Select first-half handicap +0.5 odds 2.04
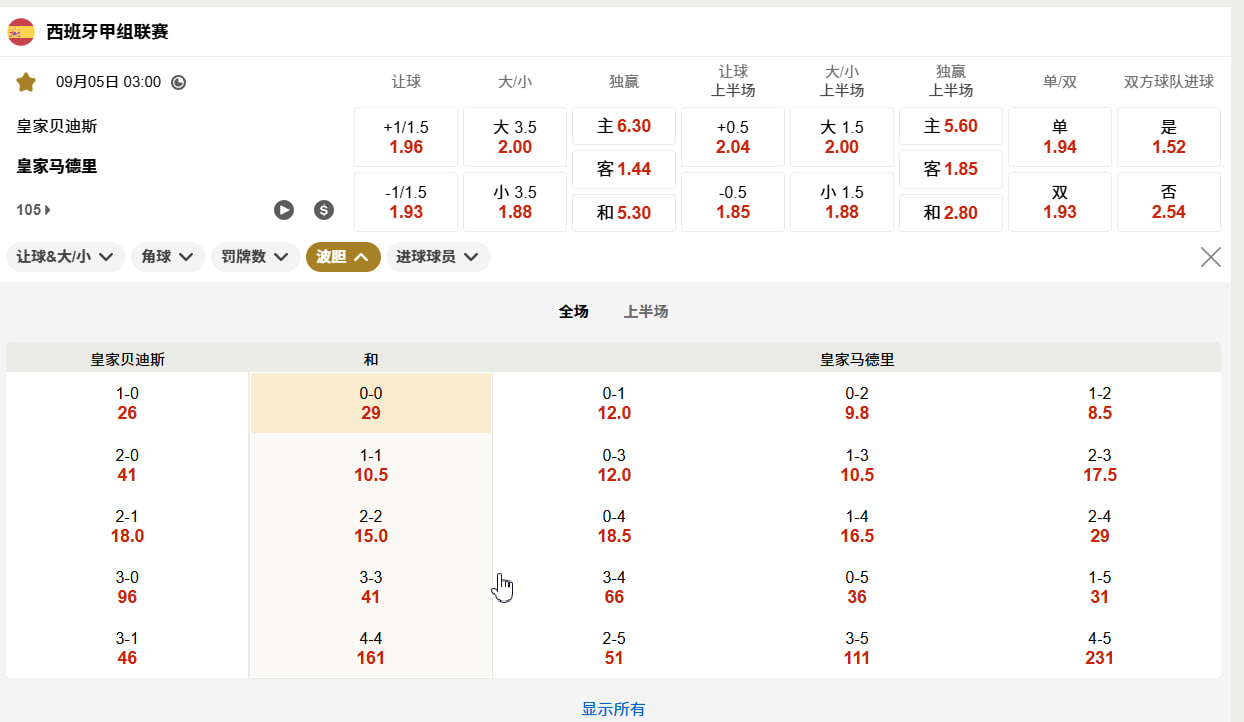The image size is (1244, 722). click(733, 137)
